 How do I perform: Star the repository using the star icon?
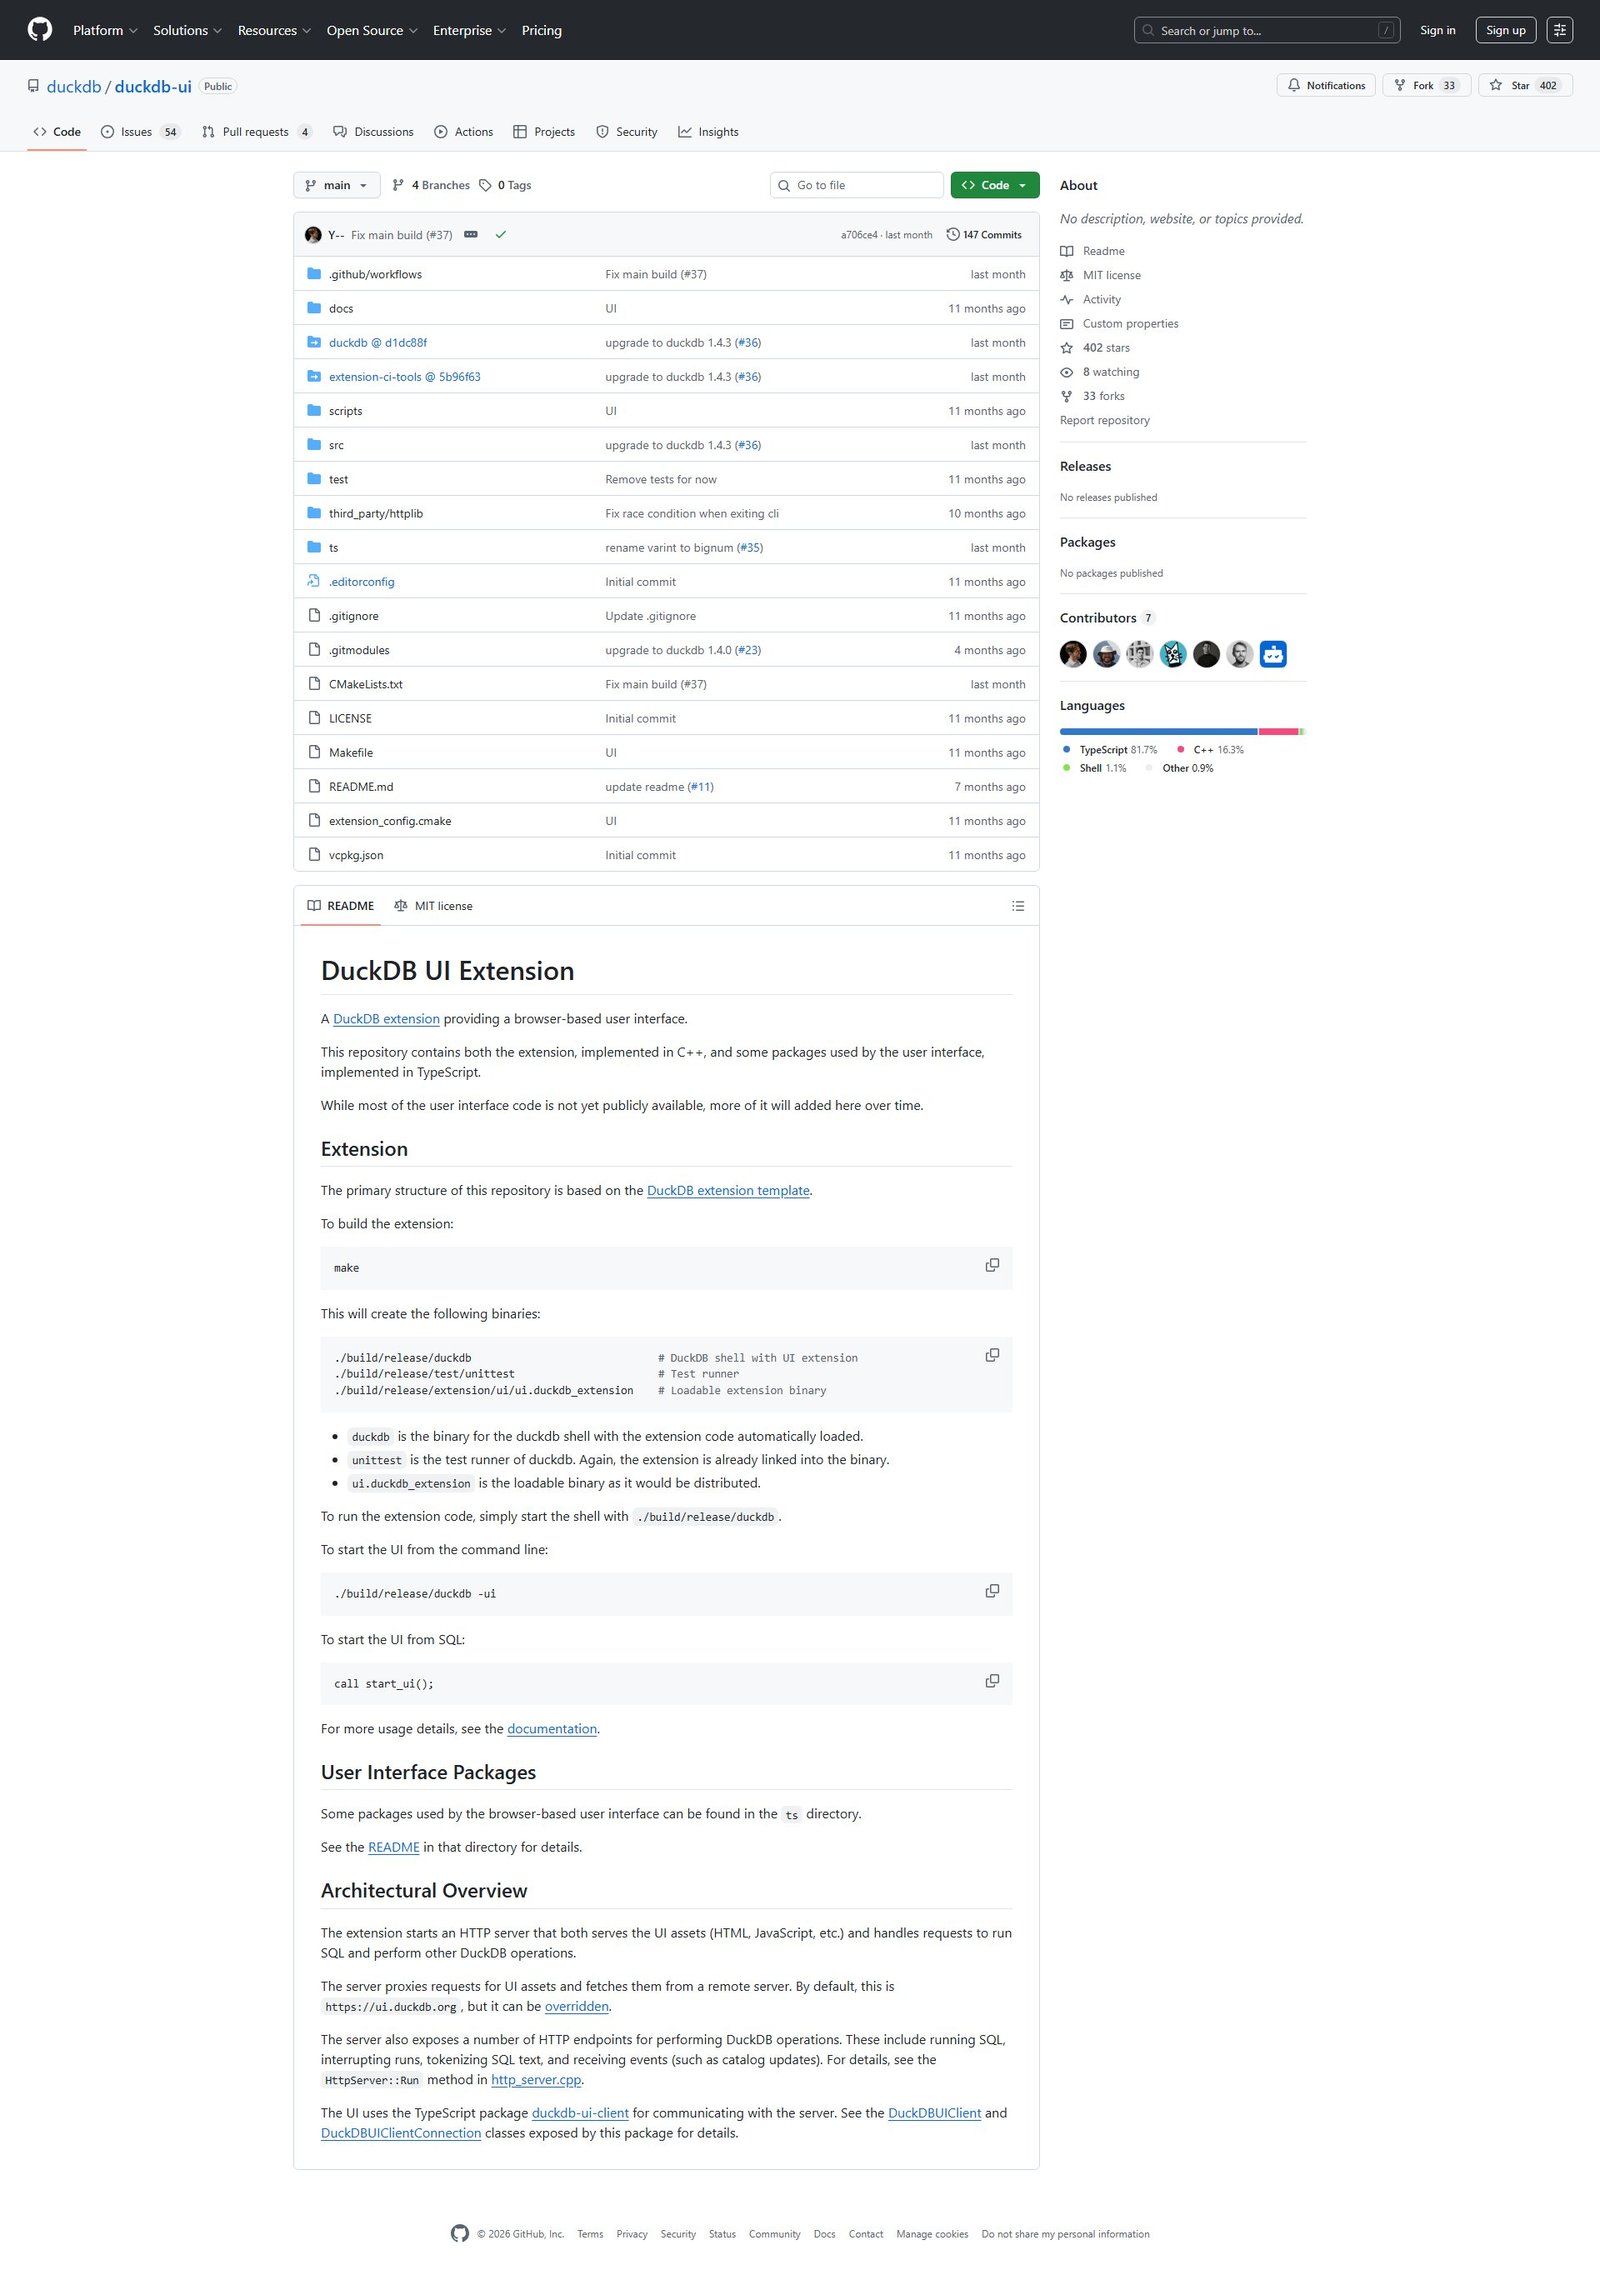[x=1497, y=85]
